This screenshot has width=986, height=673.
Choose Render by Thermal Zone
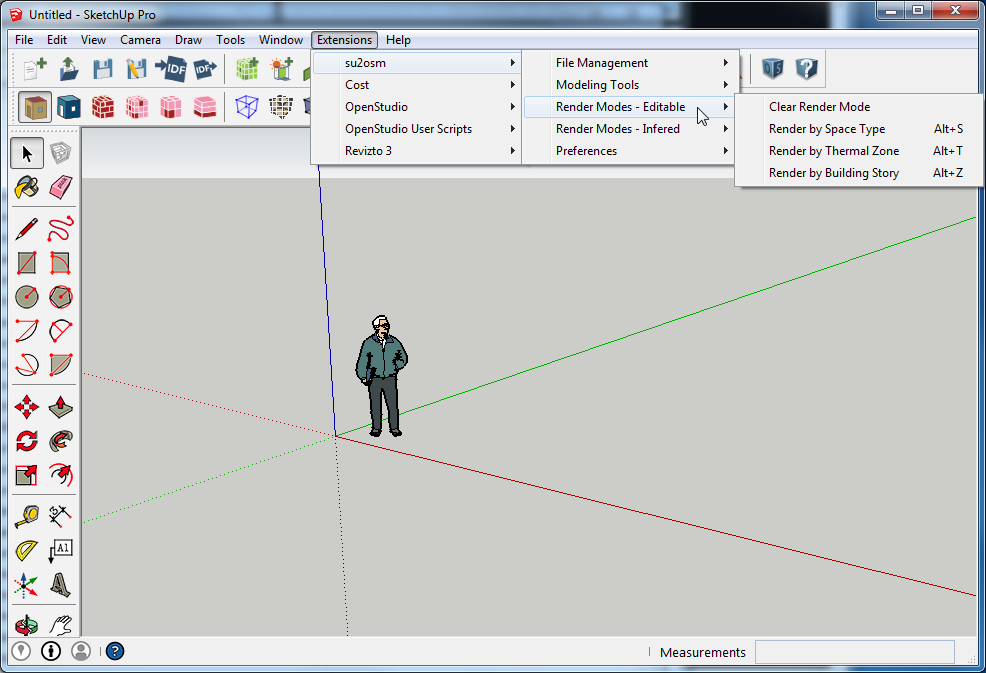(x=859, y=151)
